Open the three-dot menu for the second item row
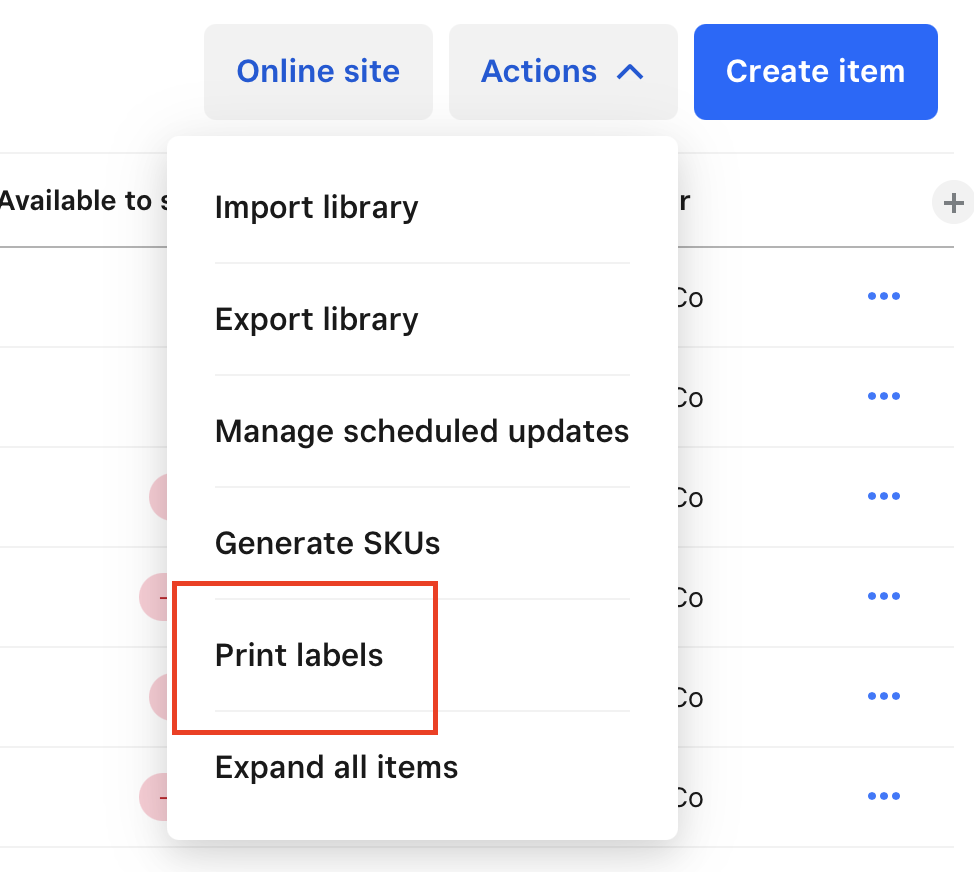974x872 pixels. (884, 397)
